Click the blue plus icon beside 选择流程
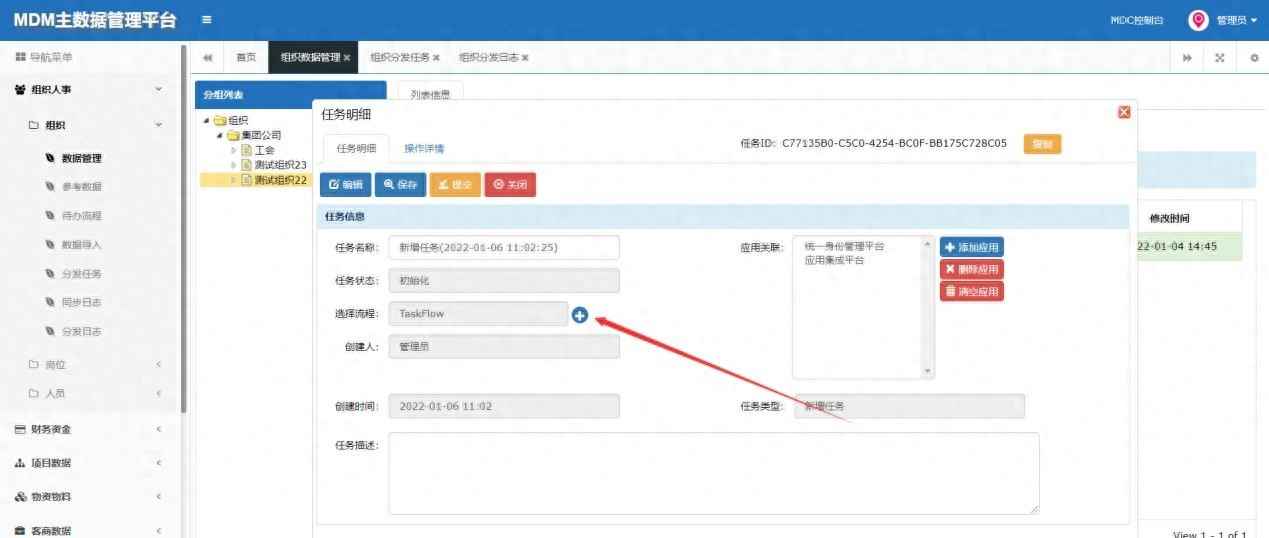This screenshot has height=538, width=1269. 580,315
